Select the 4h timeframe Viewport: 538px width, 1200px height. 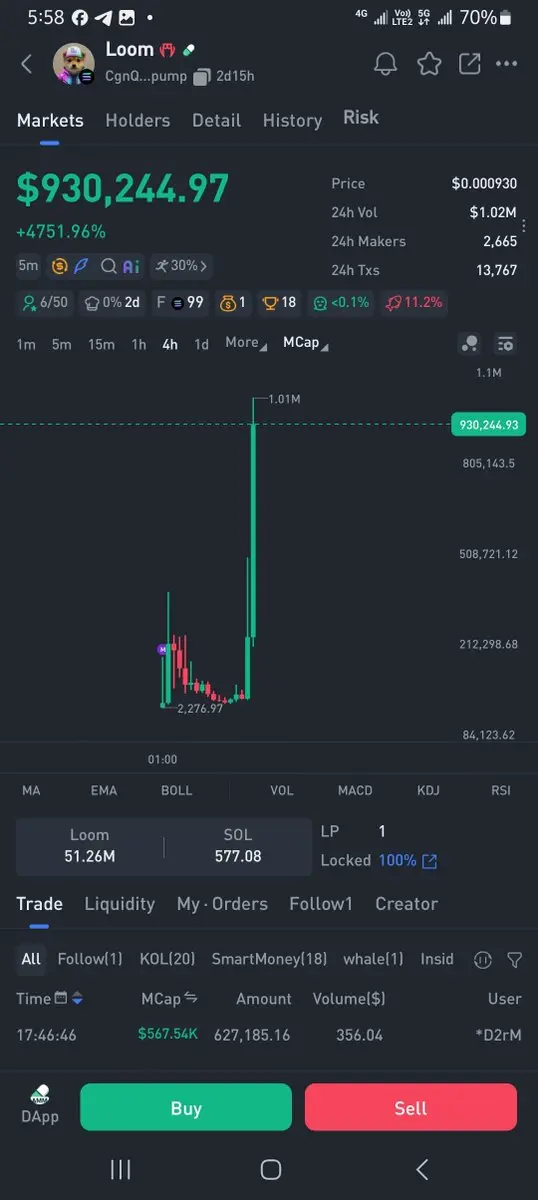point(170,344)
